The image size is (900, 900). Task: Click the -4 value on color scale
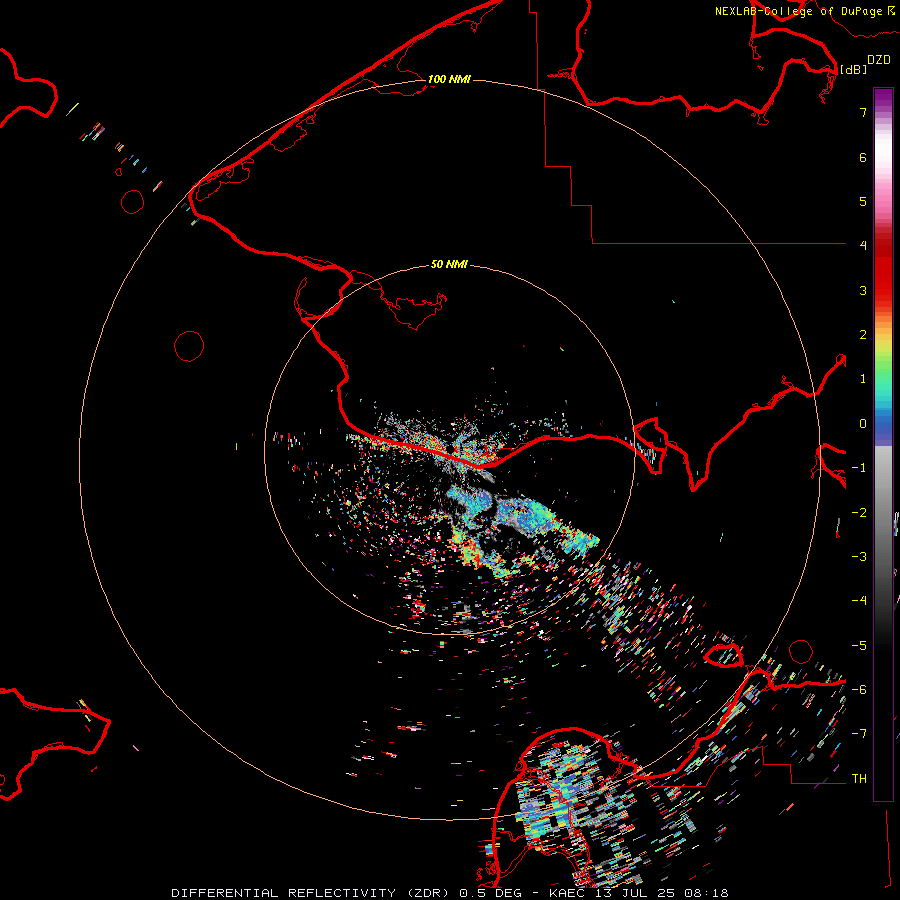(859, 601)
